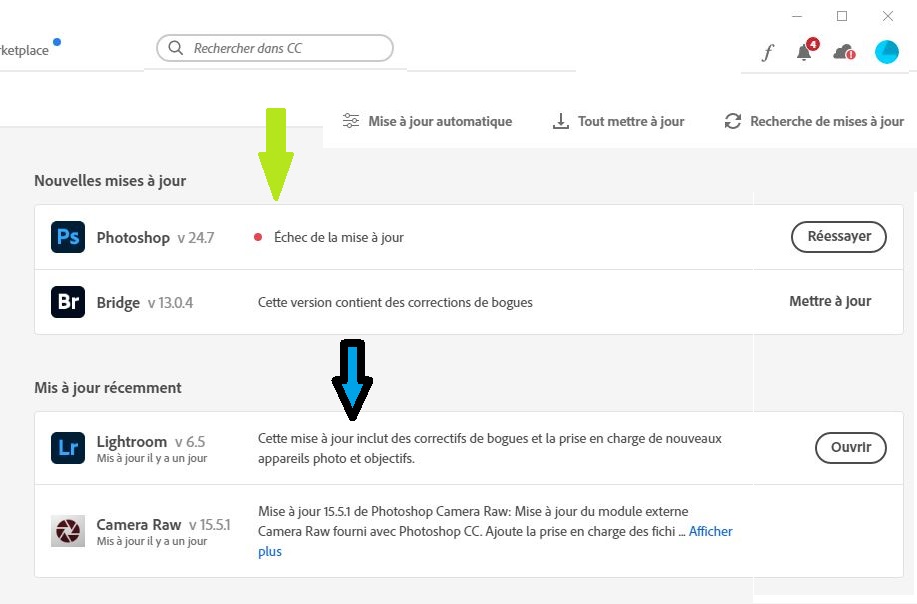Open the fonts icon in header

pyautogui.click(x=768, y=52)
